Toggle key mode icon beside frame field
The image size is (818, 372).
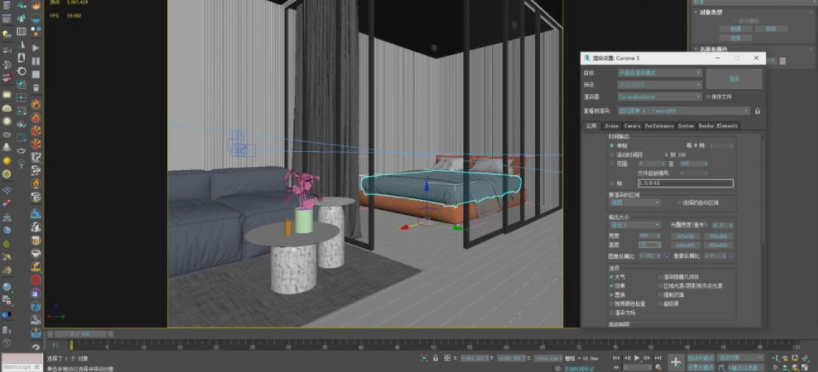point(617,367)
